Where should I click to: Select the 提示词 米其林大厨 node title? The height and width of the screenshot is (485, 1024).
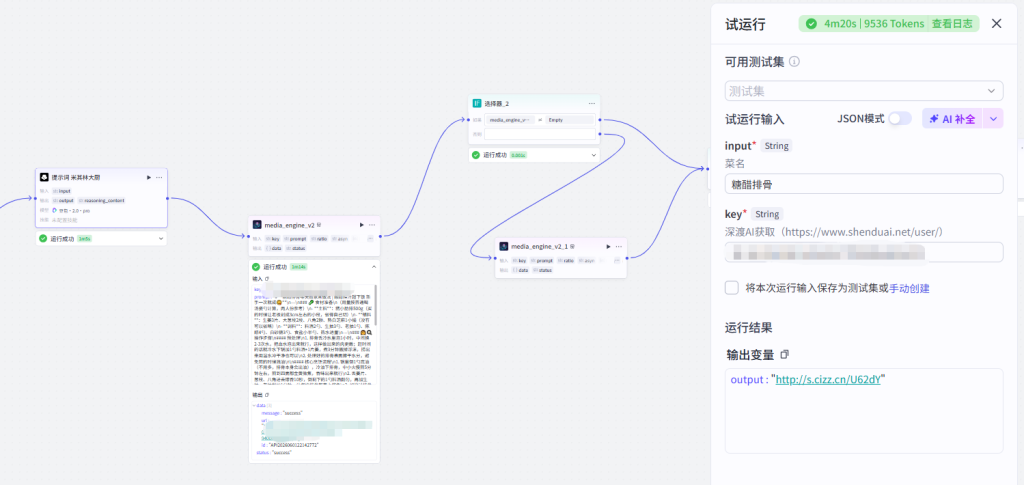pyautogui.click(x=76, y=177)
